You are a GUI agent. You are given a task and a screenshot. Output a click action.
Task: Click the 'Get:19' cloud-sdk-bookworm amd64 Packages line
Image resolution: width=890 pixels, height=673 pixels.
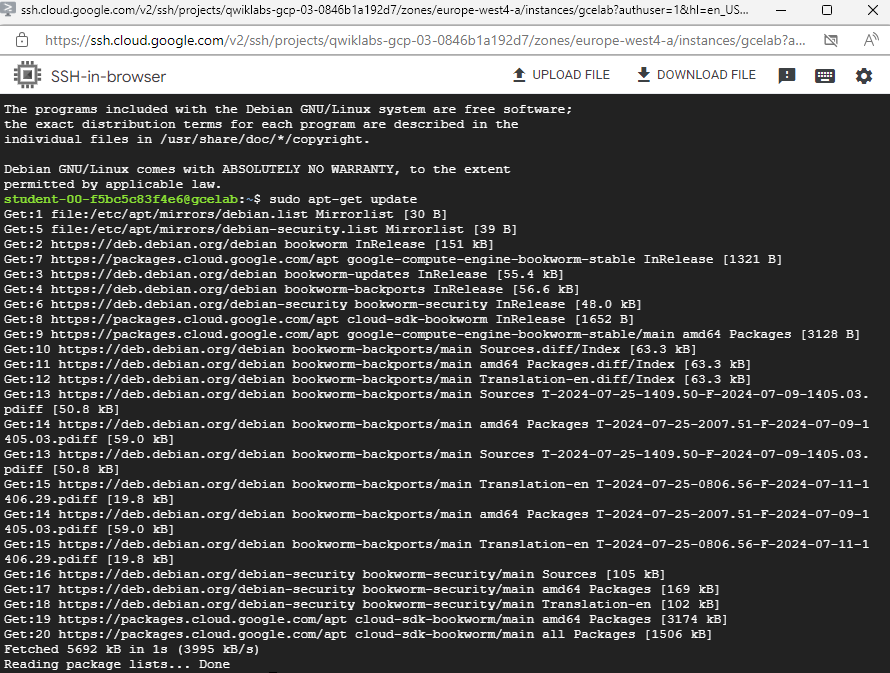366,619
